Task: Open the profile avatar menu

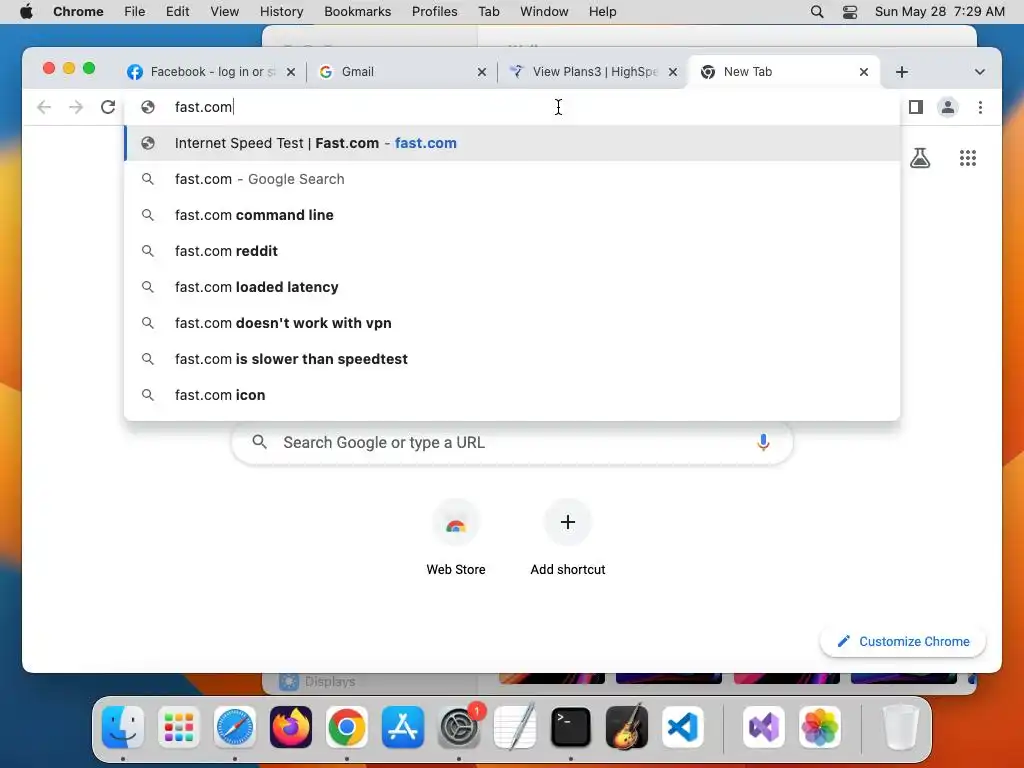Action: pyautogui.click(x=948, y=107)
